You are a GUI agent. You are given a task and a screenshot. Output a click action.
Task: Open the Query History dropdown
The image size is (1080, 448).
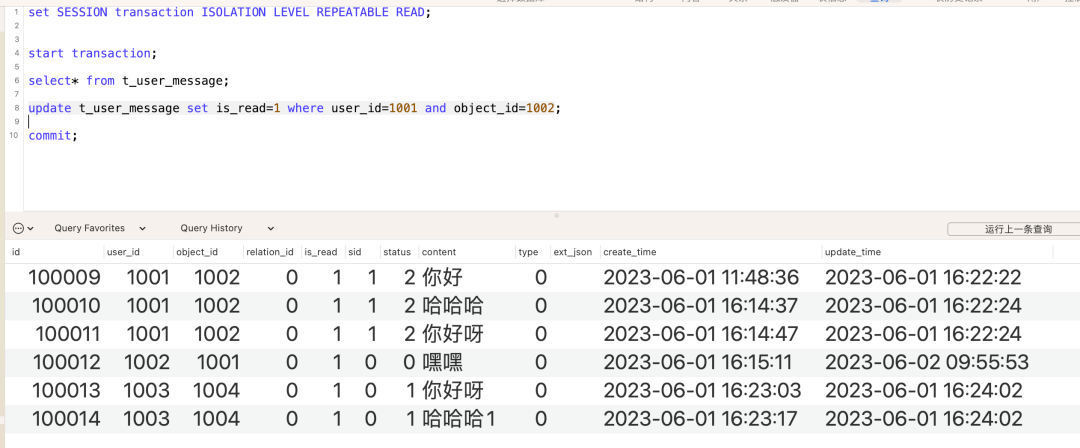227,228
